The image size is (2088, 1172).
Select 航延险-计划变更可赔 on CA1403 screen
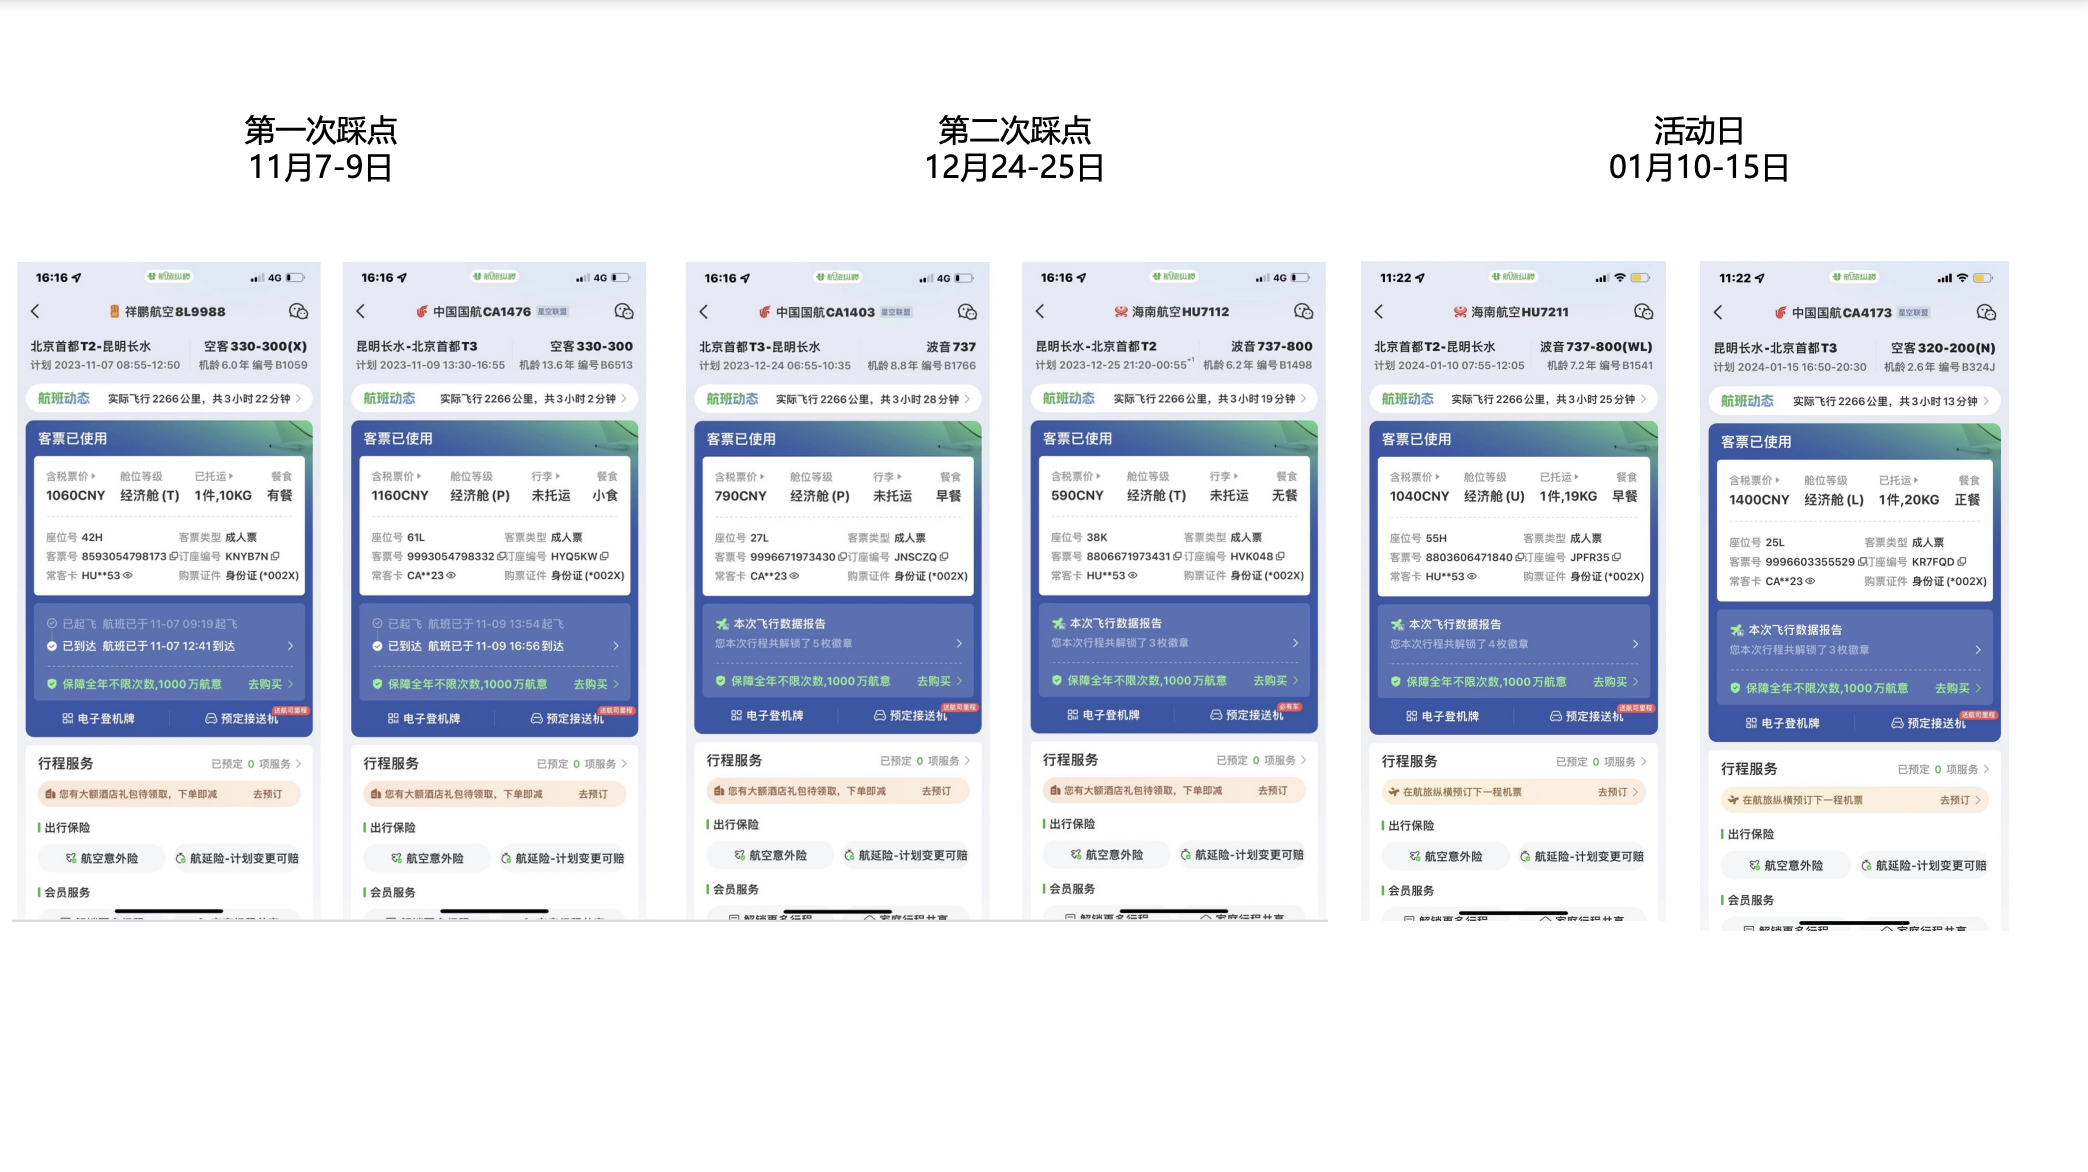905,855
